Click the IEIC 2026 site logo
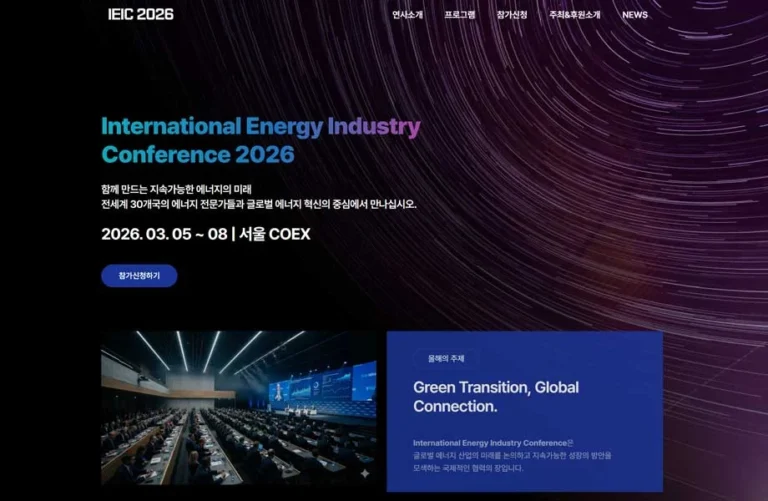This screenshot has width=768, height=501. (141, 14)
